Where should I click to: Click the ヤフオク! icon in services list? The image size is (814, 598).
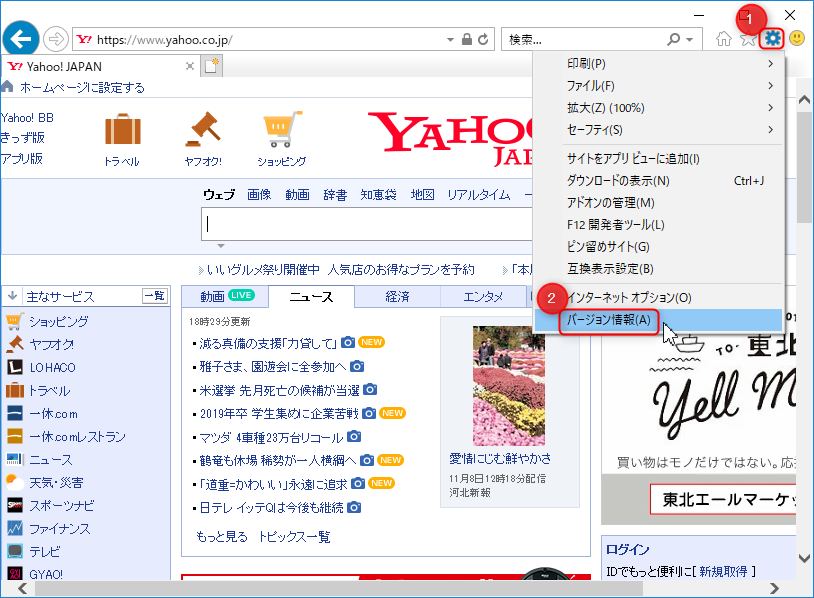point(15,344)
